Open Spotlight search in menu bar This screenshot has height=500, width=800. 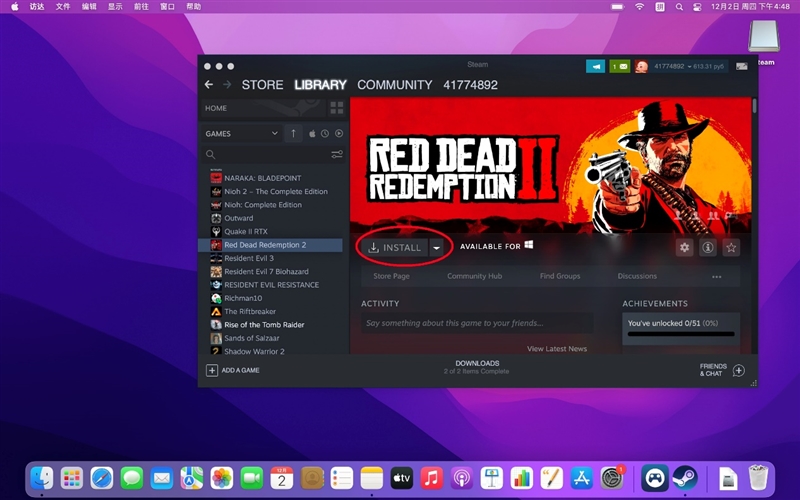[679, 7]
